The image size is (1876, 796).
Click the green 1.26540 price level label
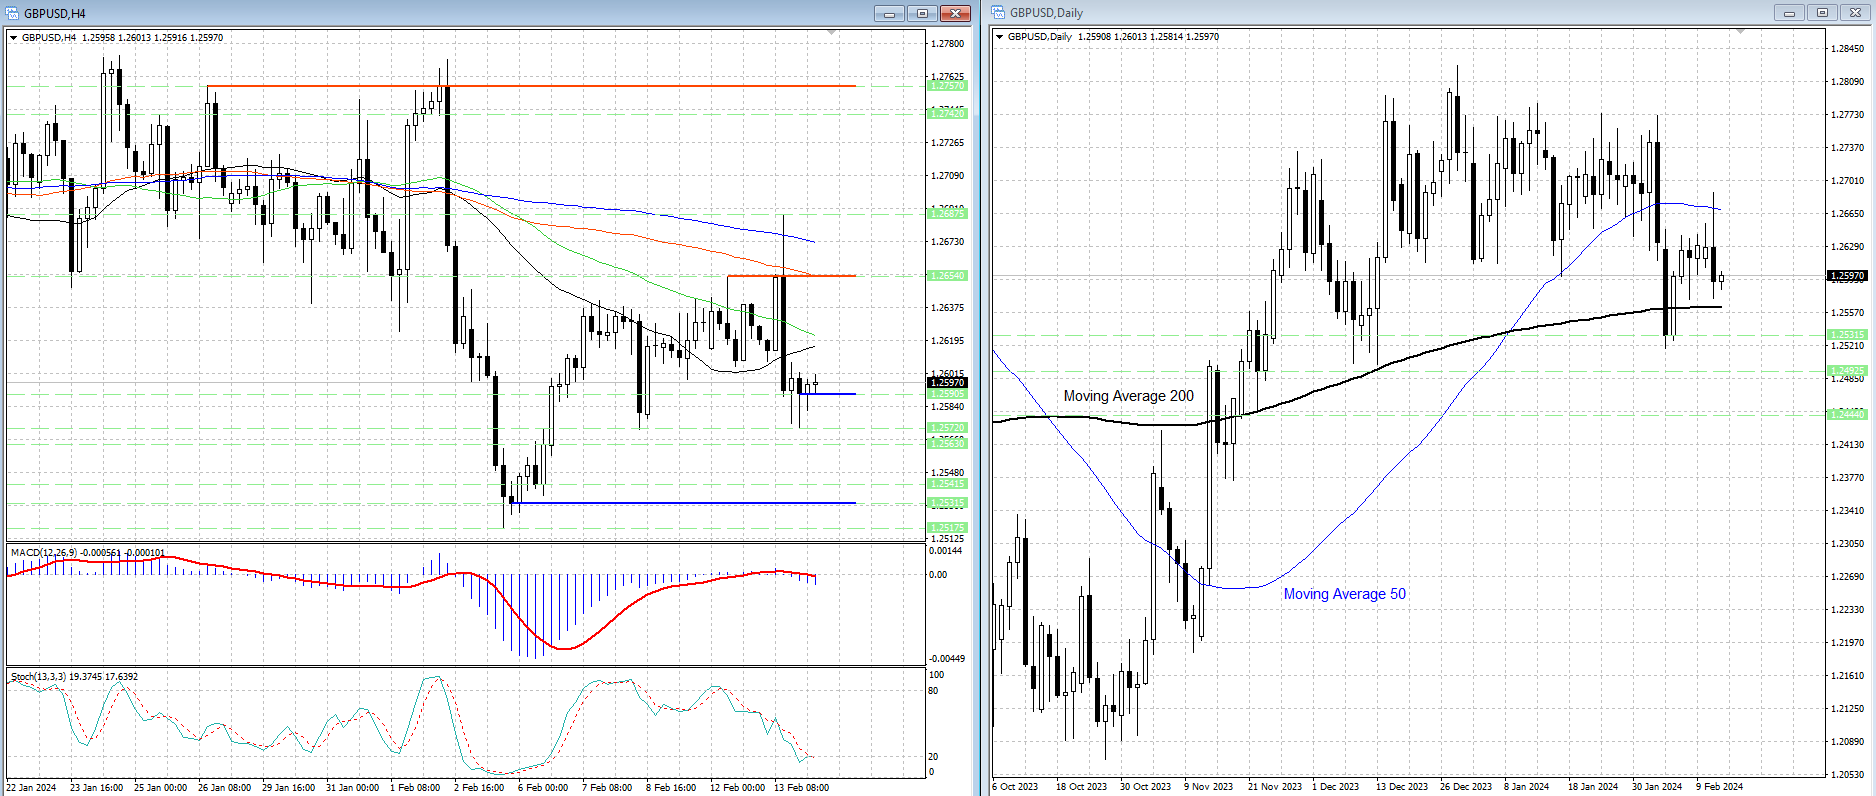947,276
